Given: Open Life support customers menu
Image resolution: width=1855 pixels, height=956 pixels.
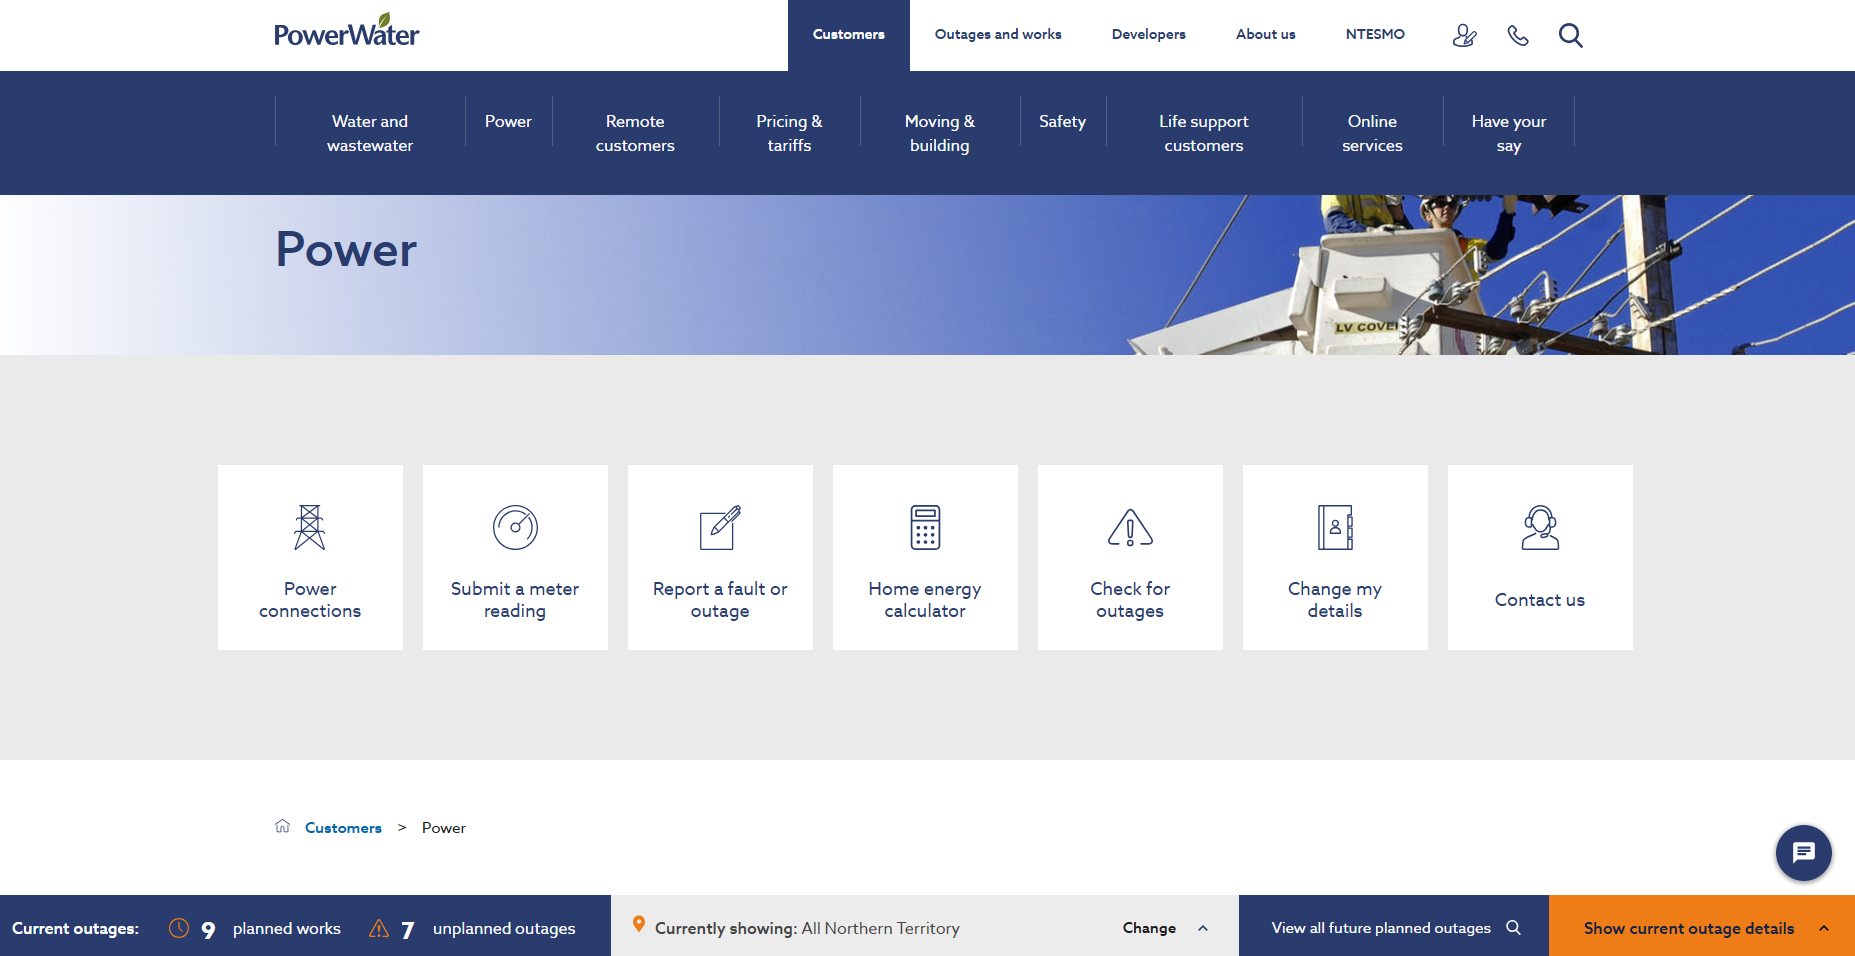Looking at the screenshot, I should click(1204, 133).
